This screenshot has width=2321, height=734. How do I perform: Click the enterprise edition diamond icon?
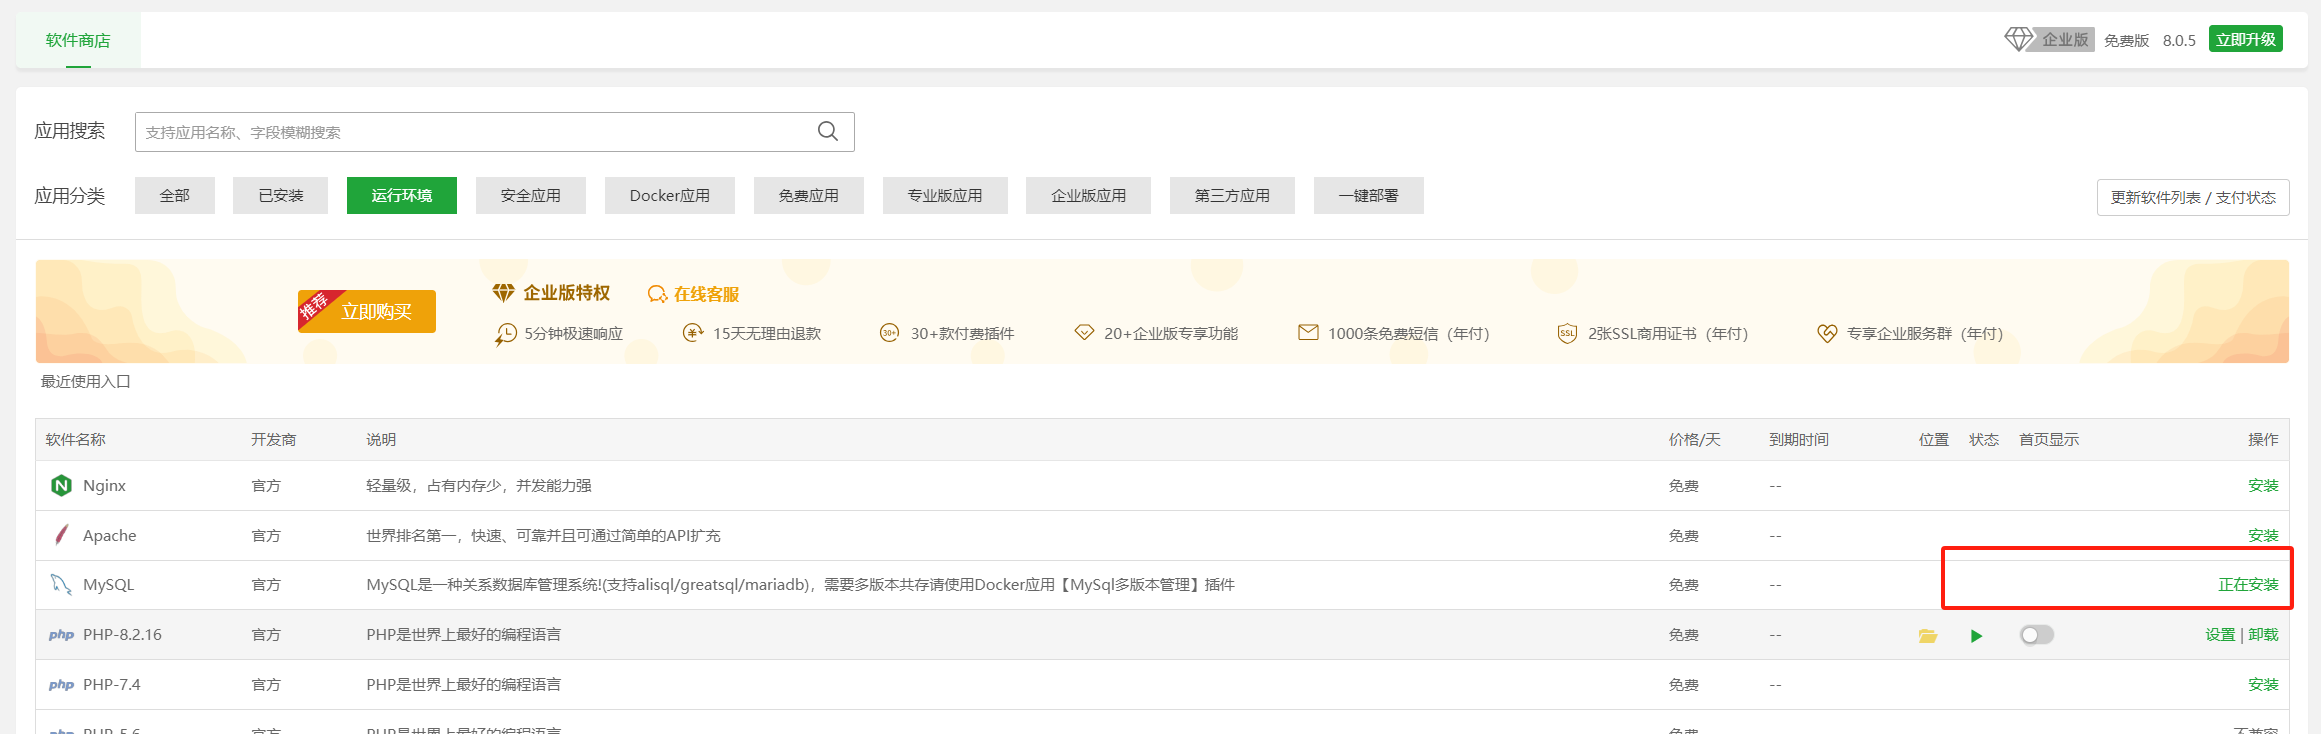[x=2019, y=39]
